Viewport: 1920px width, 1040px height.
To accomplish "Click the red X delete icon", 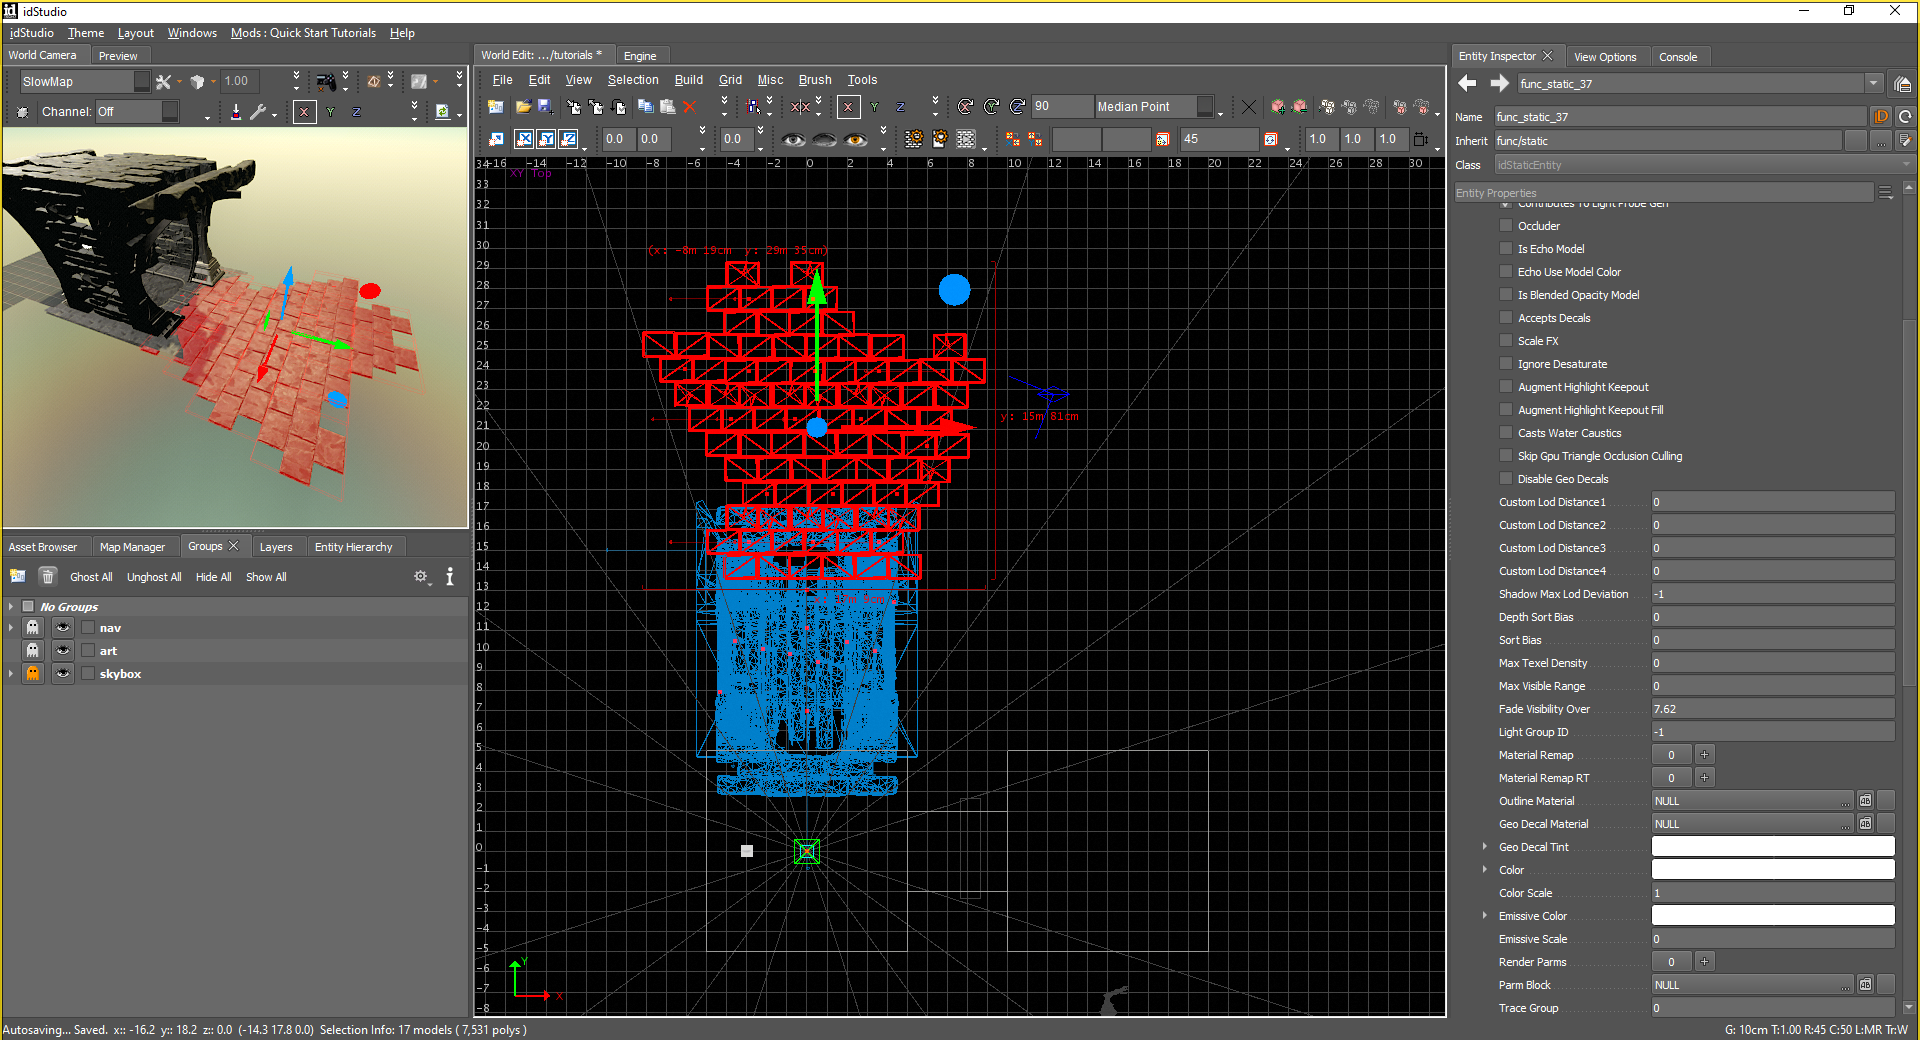I will pyautogui.click(x=689, y=107).
